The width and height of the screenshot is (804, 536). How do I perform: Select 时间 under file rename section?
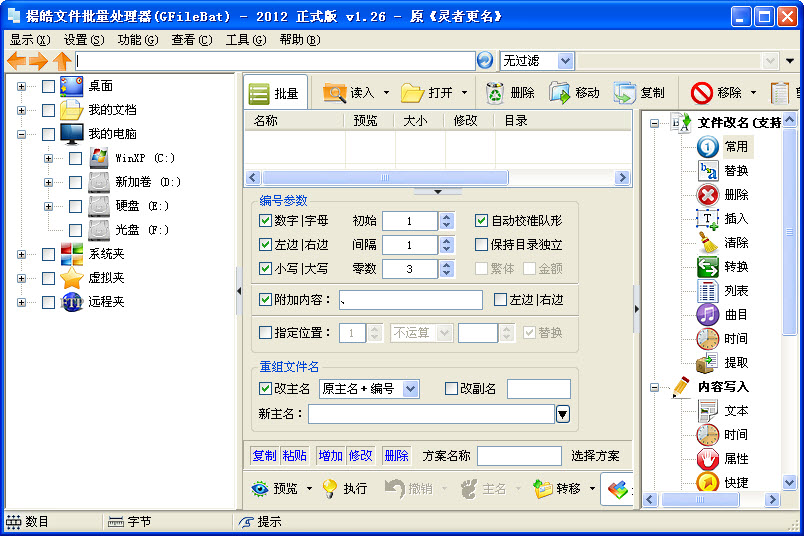click(736, 339)
